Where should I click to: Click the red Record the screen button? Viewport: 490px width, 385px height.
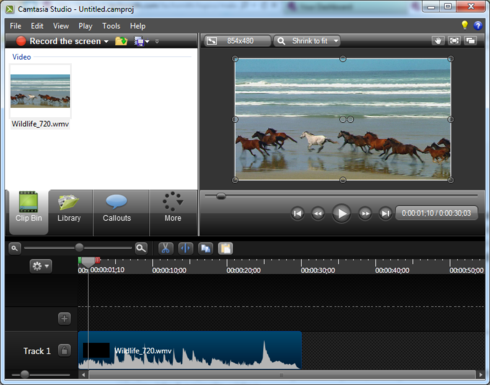click(21, 41)
